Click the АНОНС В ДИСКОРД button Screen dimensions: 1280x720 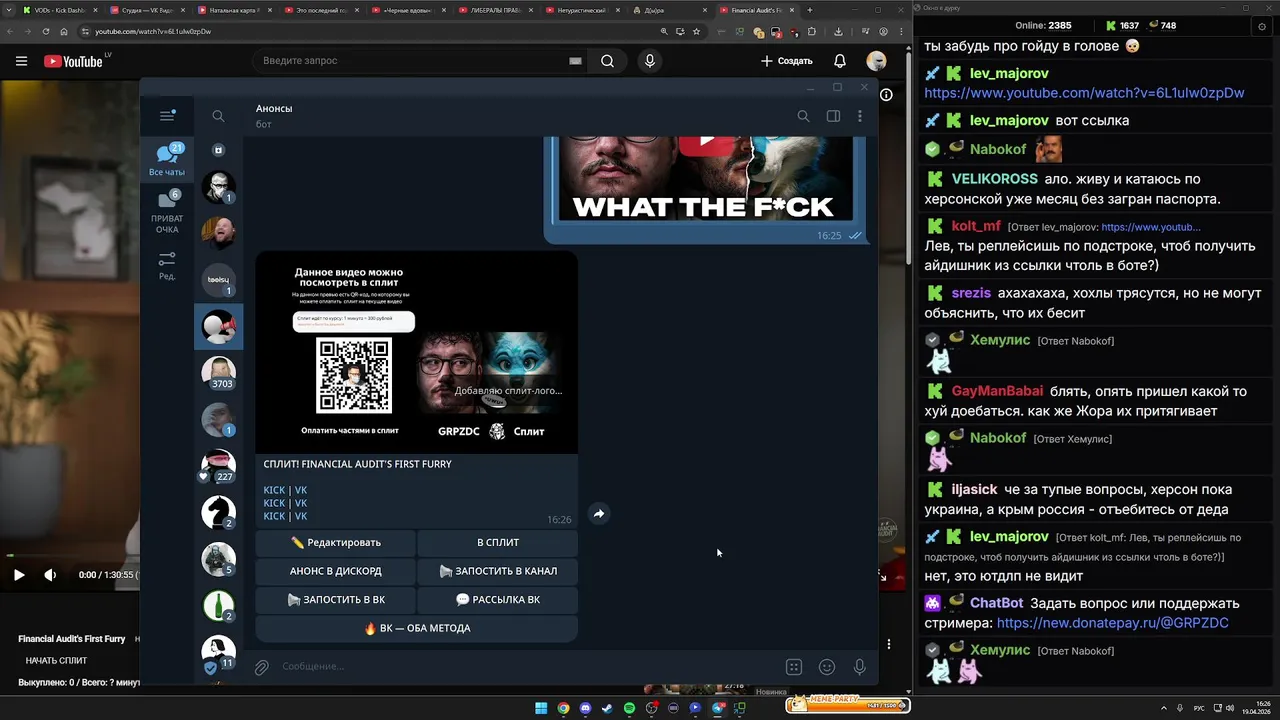pos(335,571)
